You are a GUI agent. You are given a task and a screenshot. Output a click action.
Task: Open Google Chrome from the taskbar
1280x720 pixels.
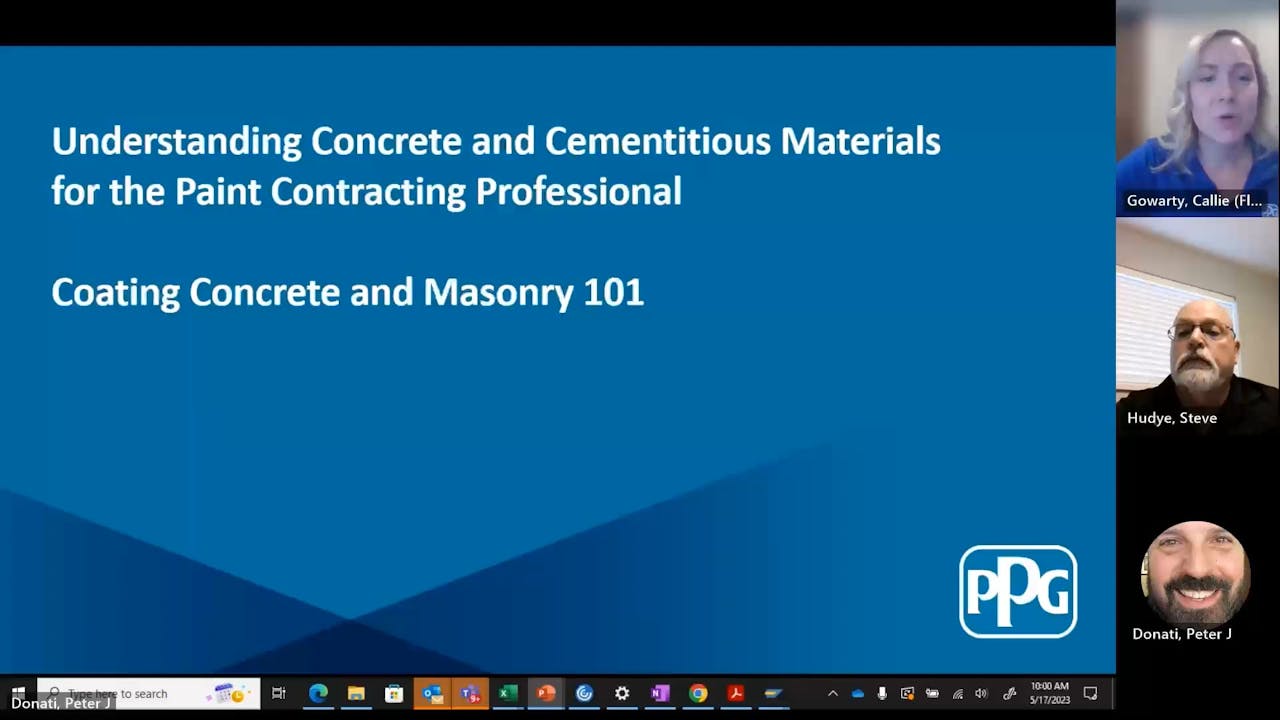[x=697, y=693]
